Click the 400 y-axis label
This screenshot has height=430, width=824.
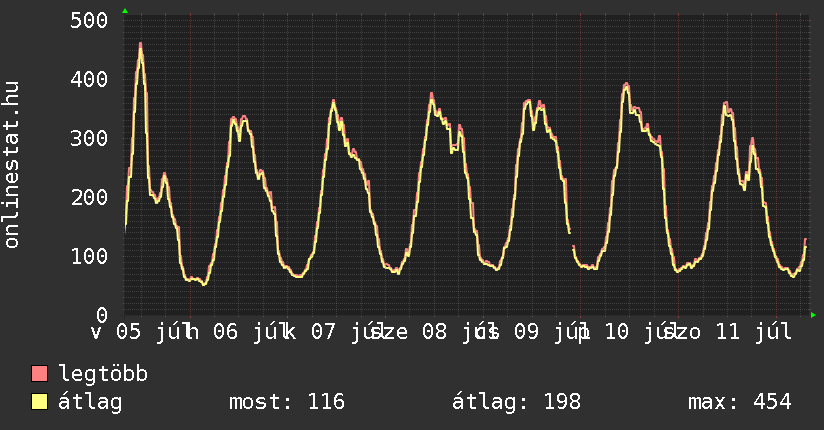pos(89,79)
